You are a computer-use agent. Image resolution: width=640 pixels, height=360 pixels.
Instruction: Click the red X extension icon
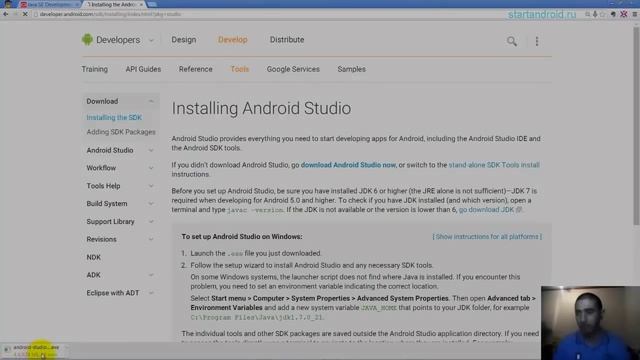click(624, 14)
